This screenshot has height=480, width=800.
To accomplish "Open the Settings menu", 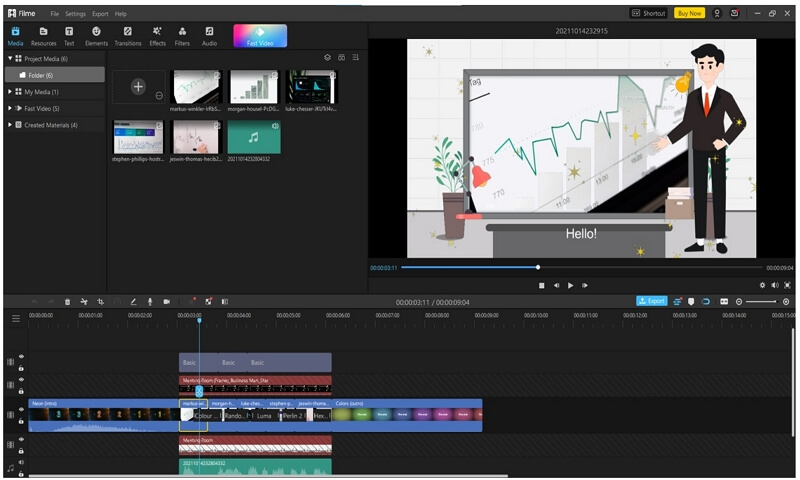I will click(75, 14).
